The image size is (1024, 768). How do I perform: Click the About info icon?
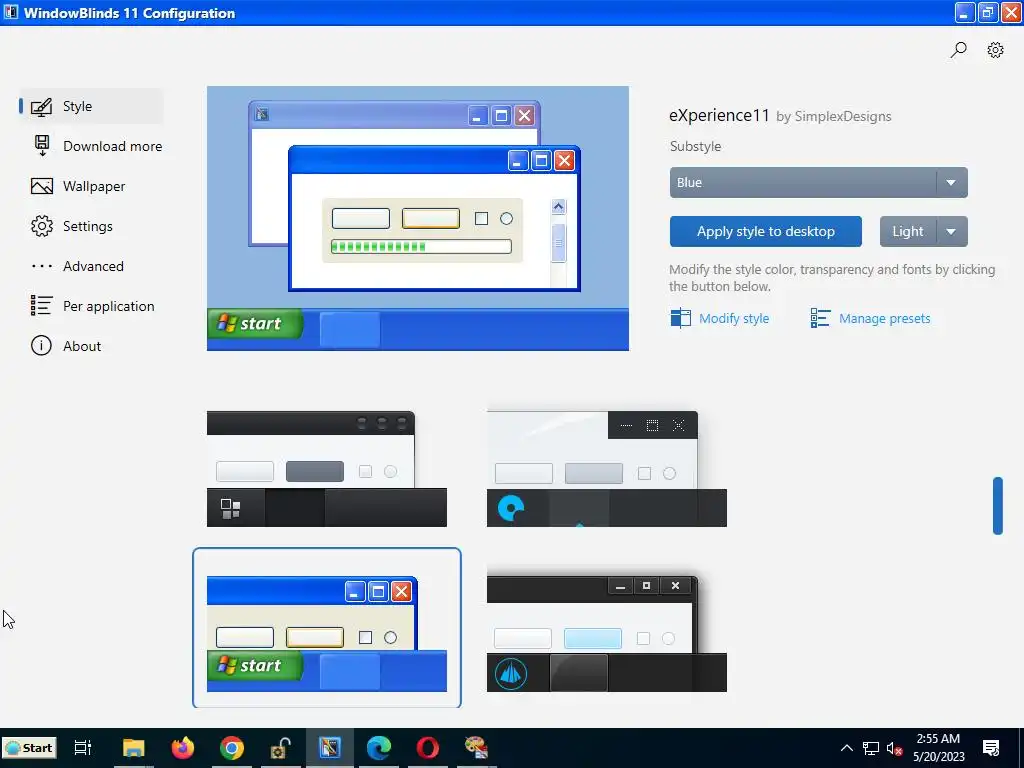(x=41, y=346)
